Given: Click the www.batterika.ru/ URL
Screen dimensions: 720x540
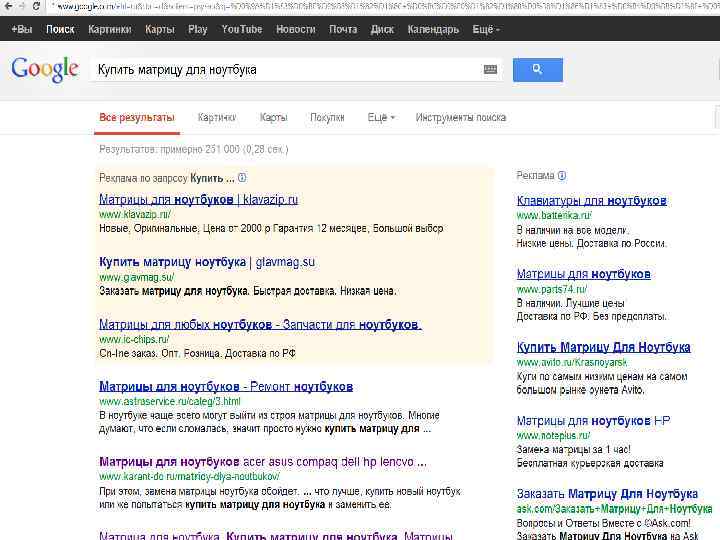Looking at the screenshot, I should click(554, 215).
